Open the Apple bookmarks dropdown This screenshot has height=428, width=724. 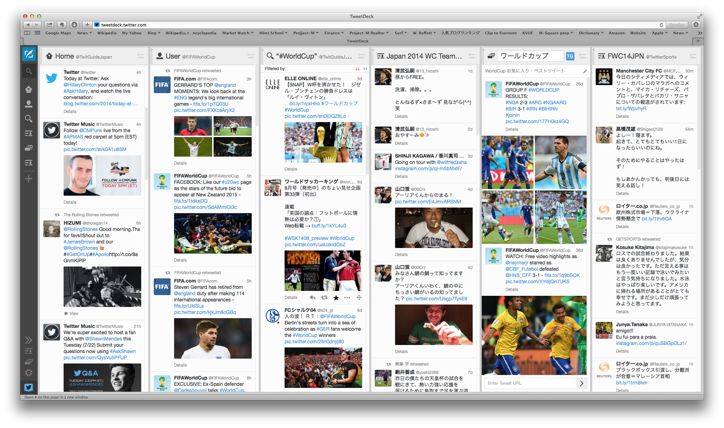tap(659, 33)
